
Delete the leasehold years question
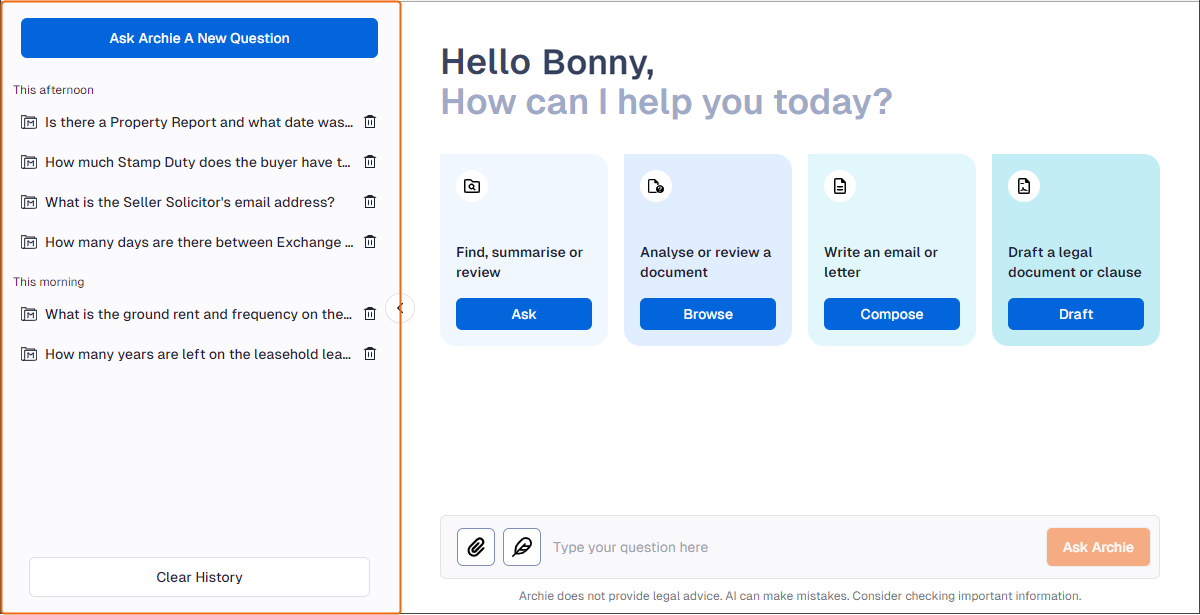[370, 354]
